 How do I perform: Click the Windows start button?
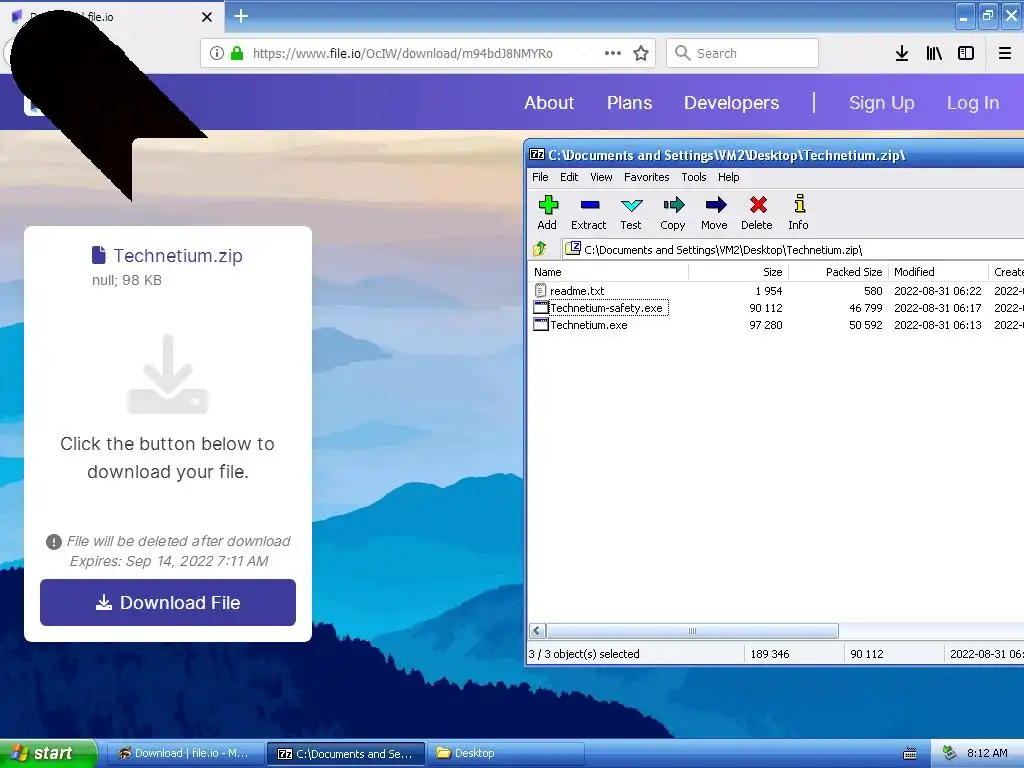(48, 753)
